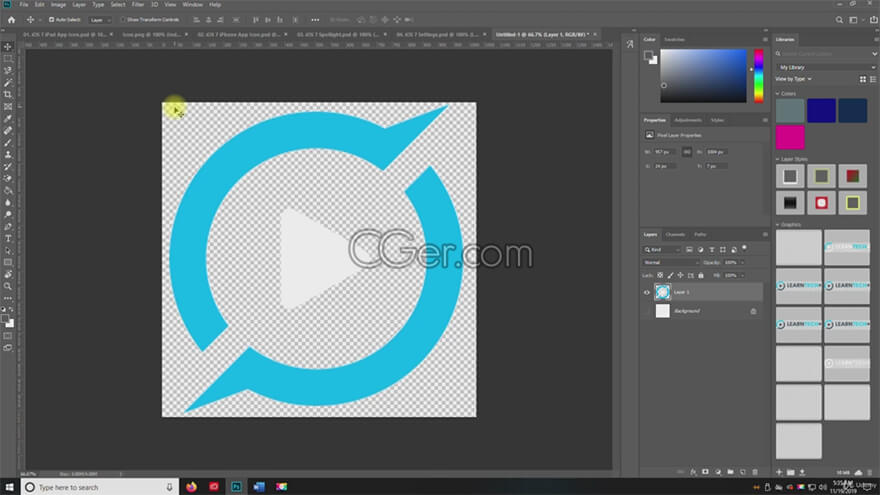Select the Hand tool
The height and width of the screenshot is (495, 880).
8,274
